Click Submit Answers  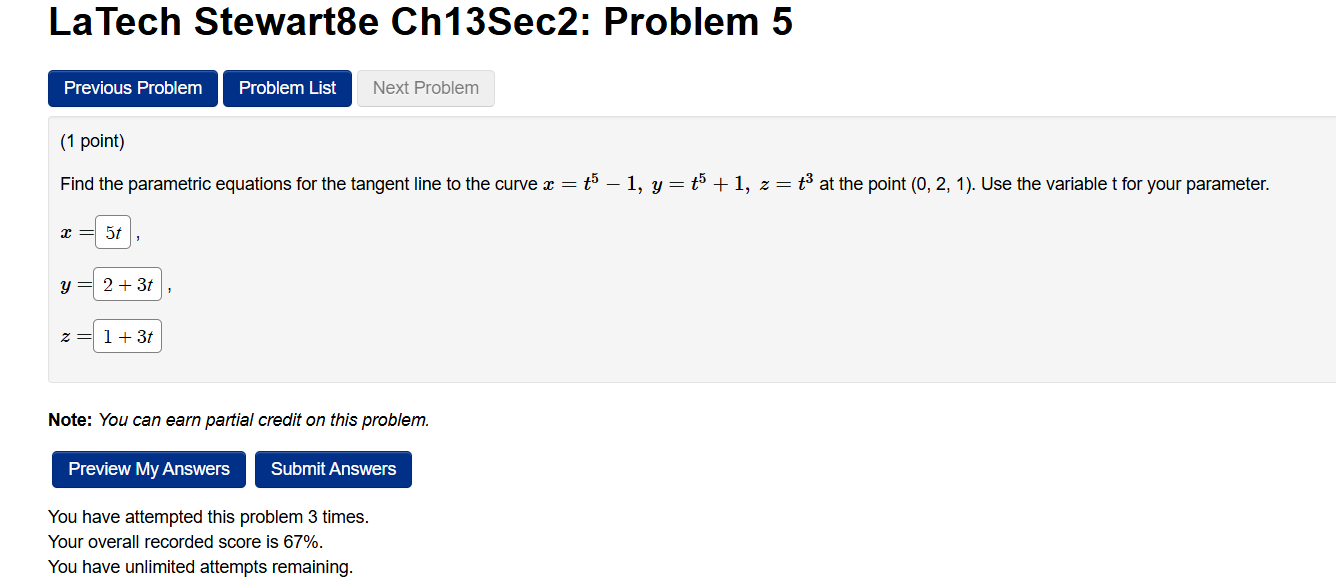(x=333, y=469)
